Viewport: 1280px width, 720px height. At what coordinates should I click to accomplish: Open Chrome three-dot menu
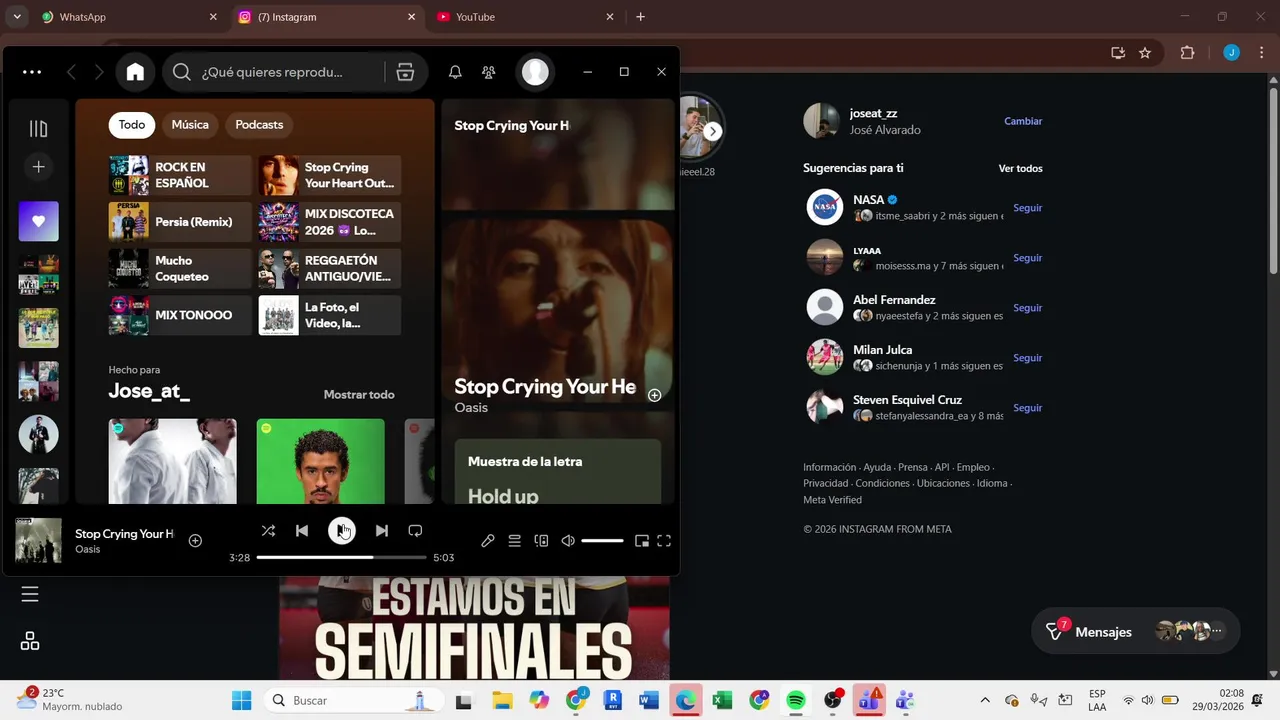point(1262,53)
